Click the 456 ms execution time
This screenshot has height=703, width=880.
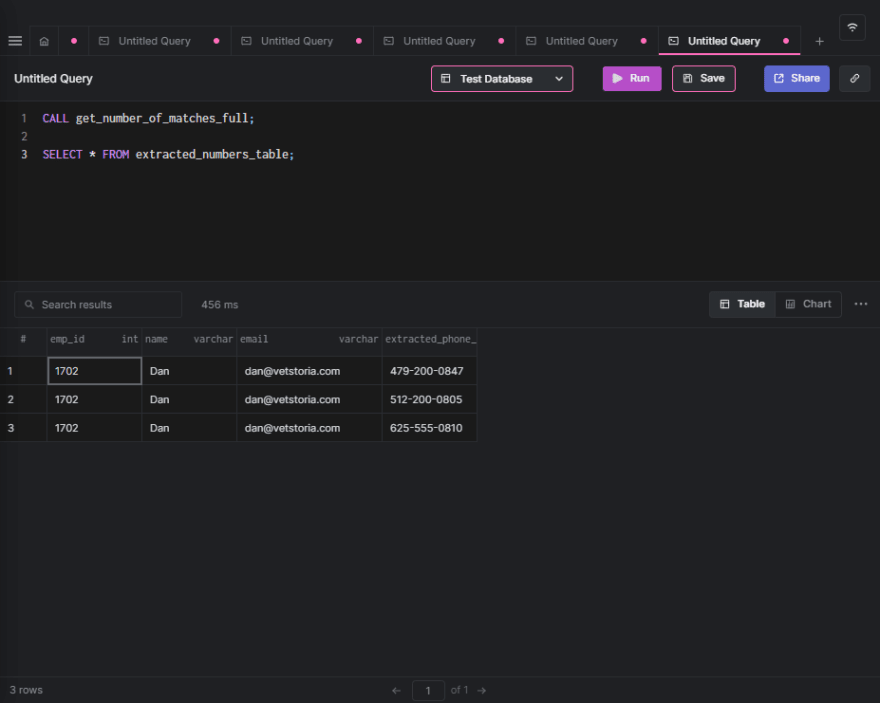(219, 305)
